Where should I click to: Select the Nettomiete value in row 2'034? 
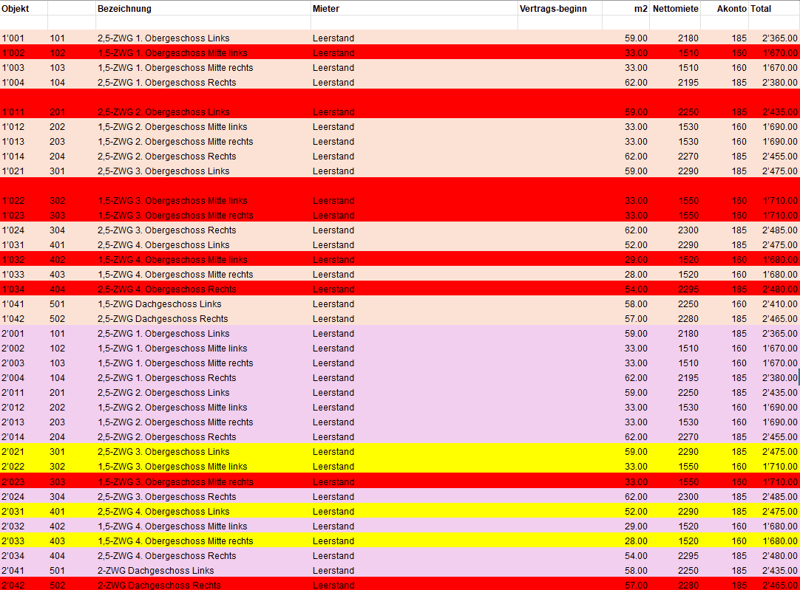point(688,556)
